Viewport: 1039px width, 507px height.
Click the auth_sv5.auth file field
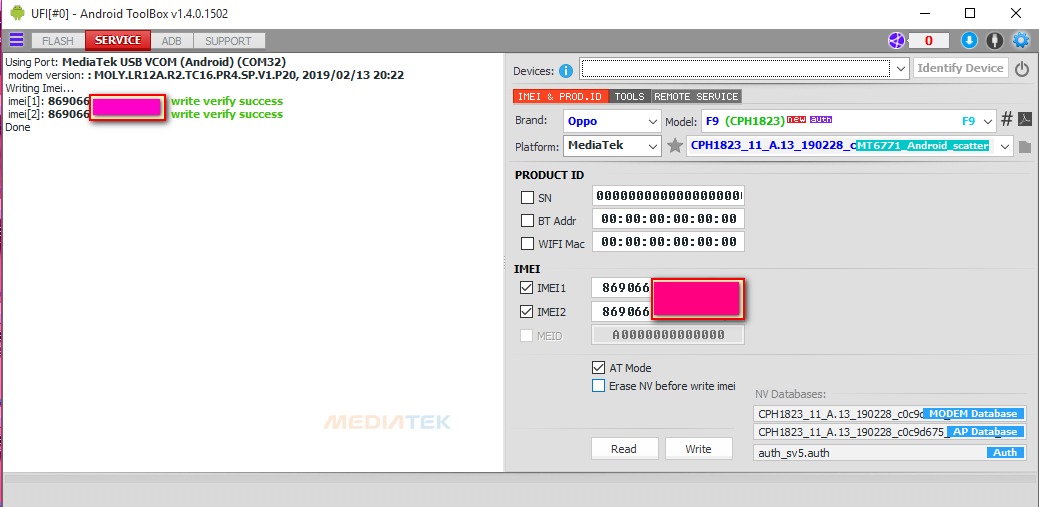click(890, 453)
